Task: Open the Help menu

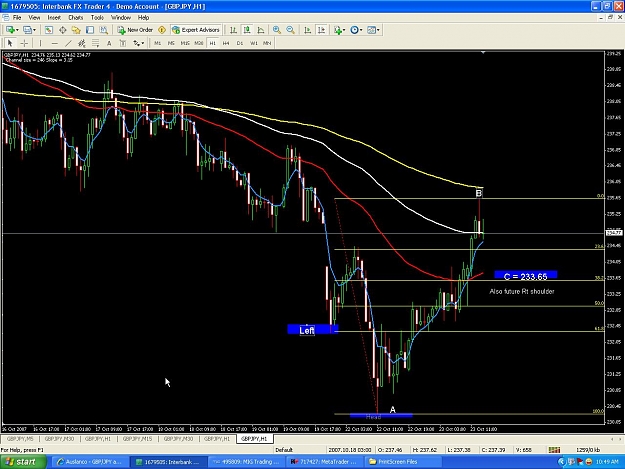Action: click(x=143, y=18)
